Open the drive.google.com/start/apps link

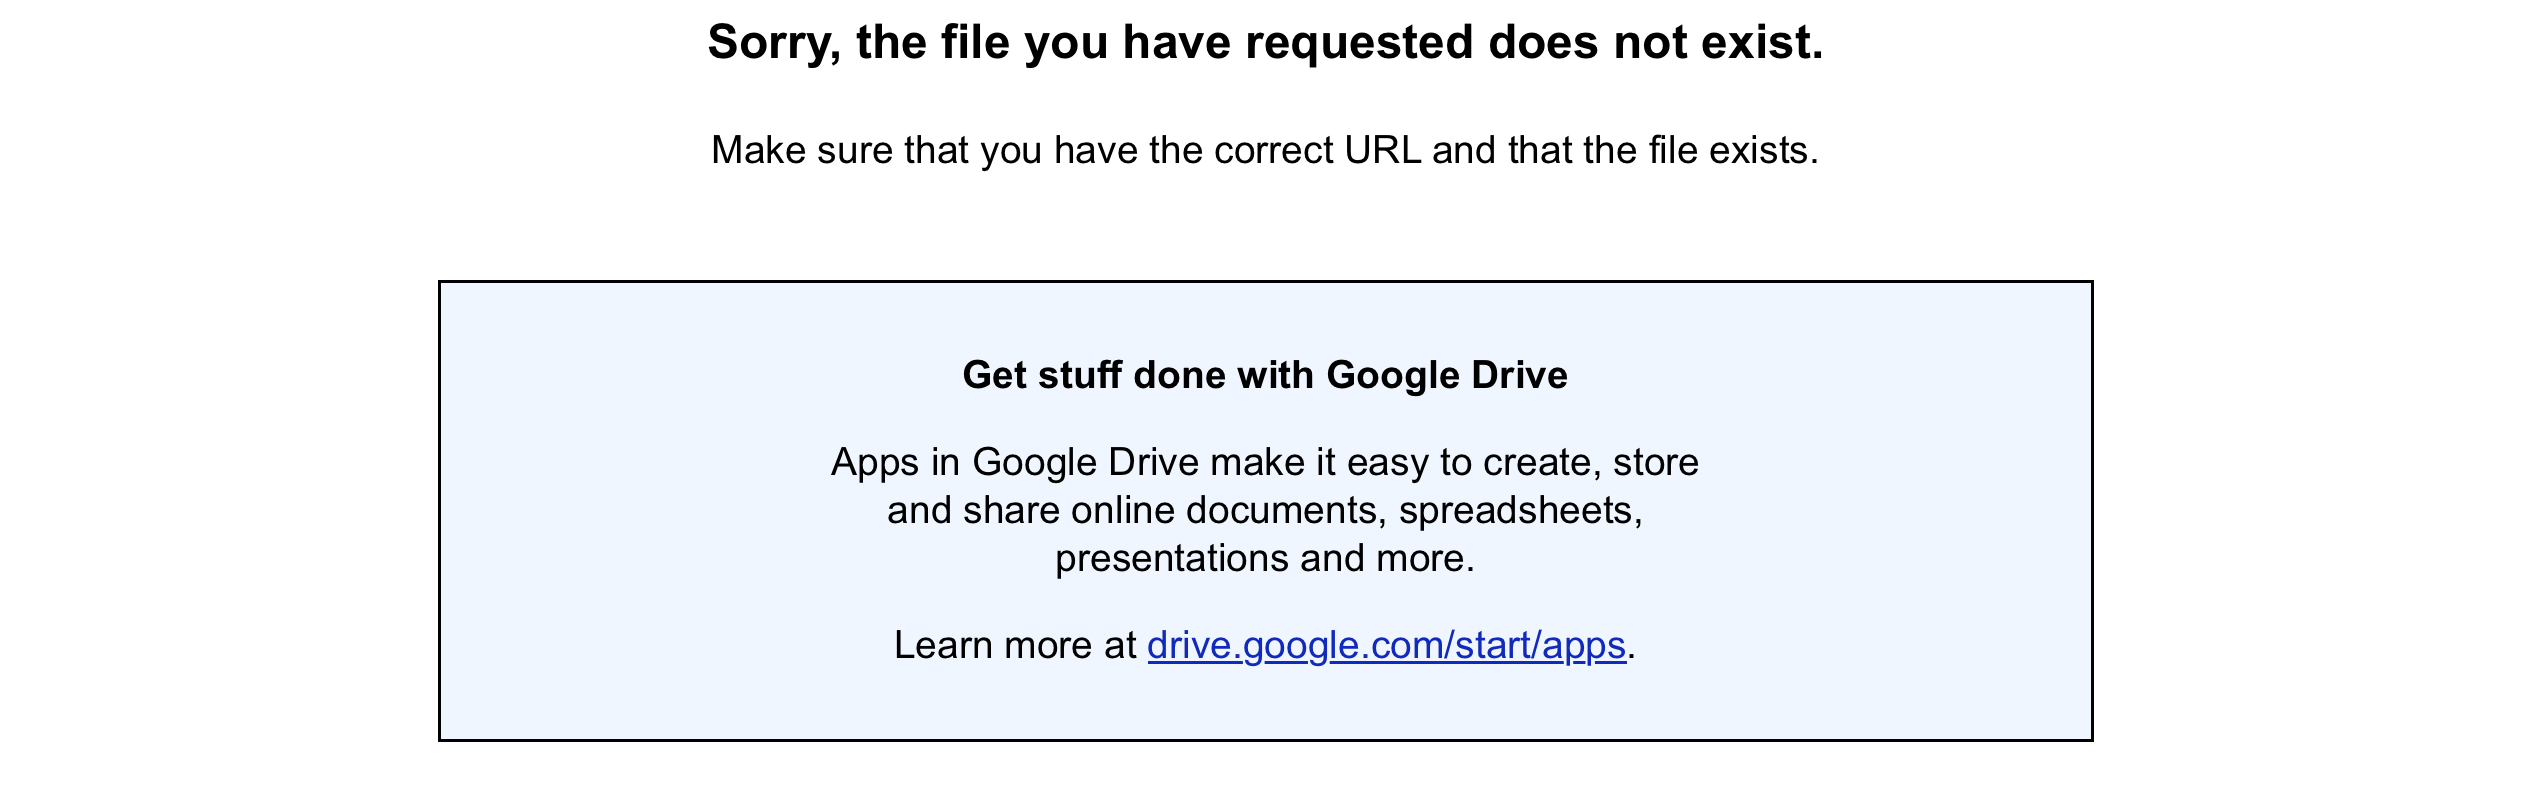[x=1386, y=646]
